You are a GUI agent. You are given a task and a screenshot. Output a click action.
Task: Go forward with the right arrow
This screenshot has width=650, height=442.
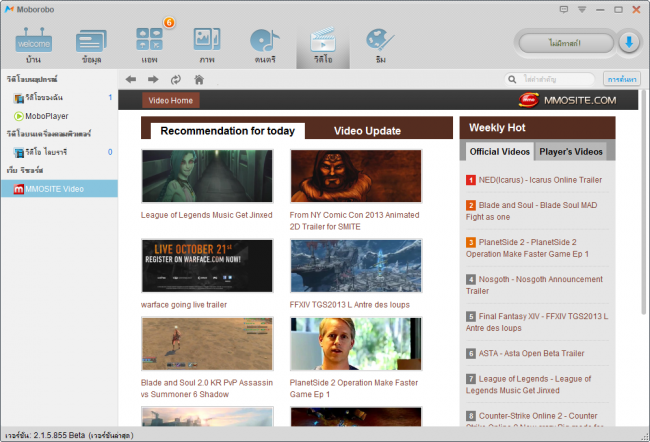click(x=153, y=79)
